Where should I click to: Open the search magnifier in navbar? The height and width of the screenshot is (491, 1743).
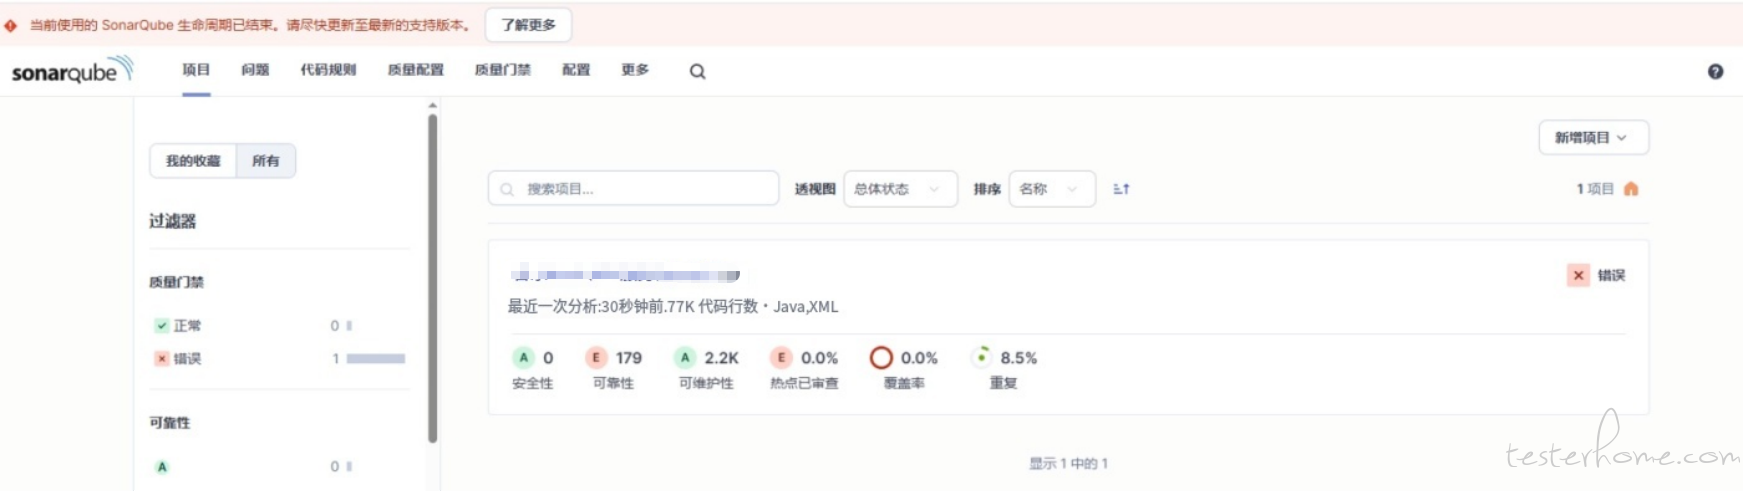[x=697, y=71]
